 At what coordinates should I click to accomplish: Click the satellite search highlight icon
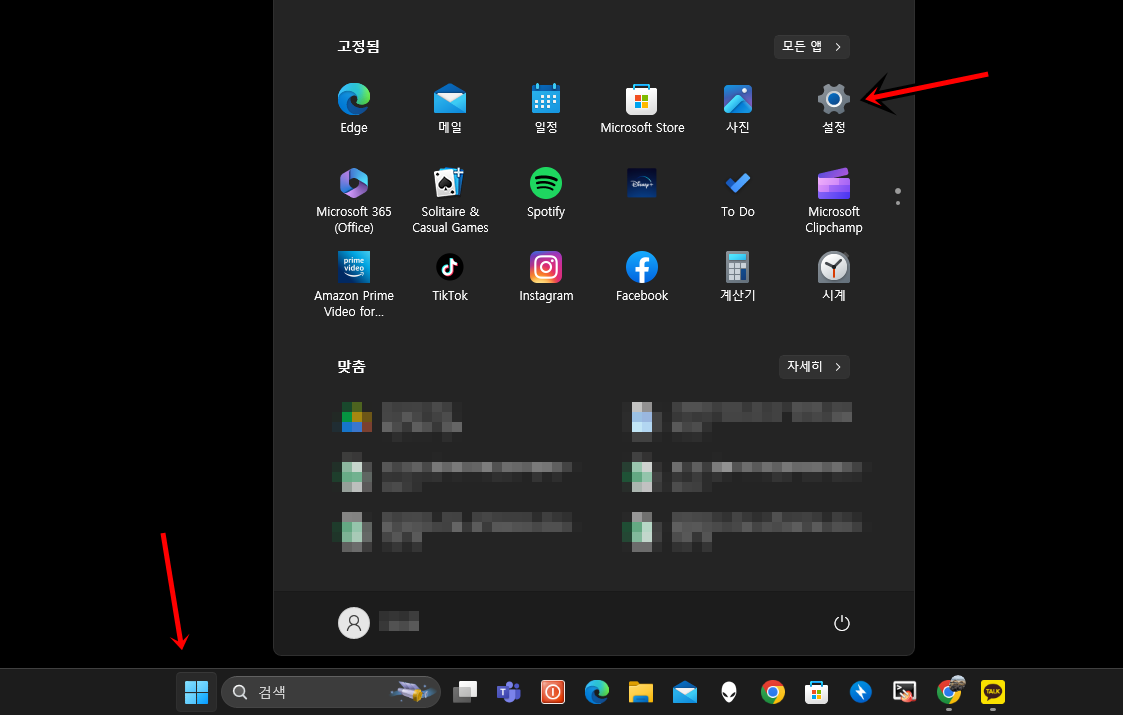pyautogui.click(x=413, y=692)
